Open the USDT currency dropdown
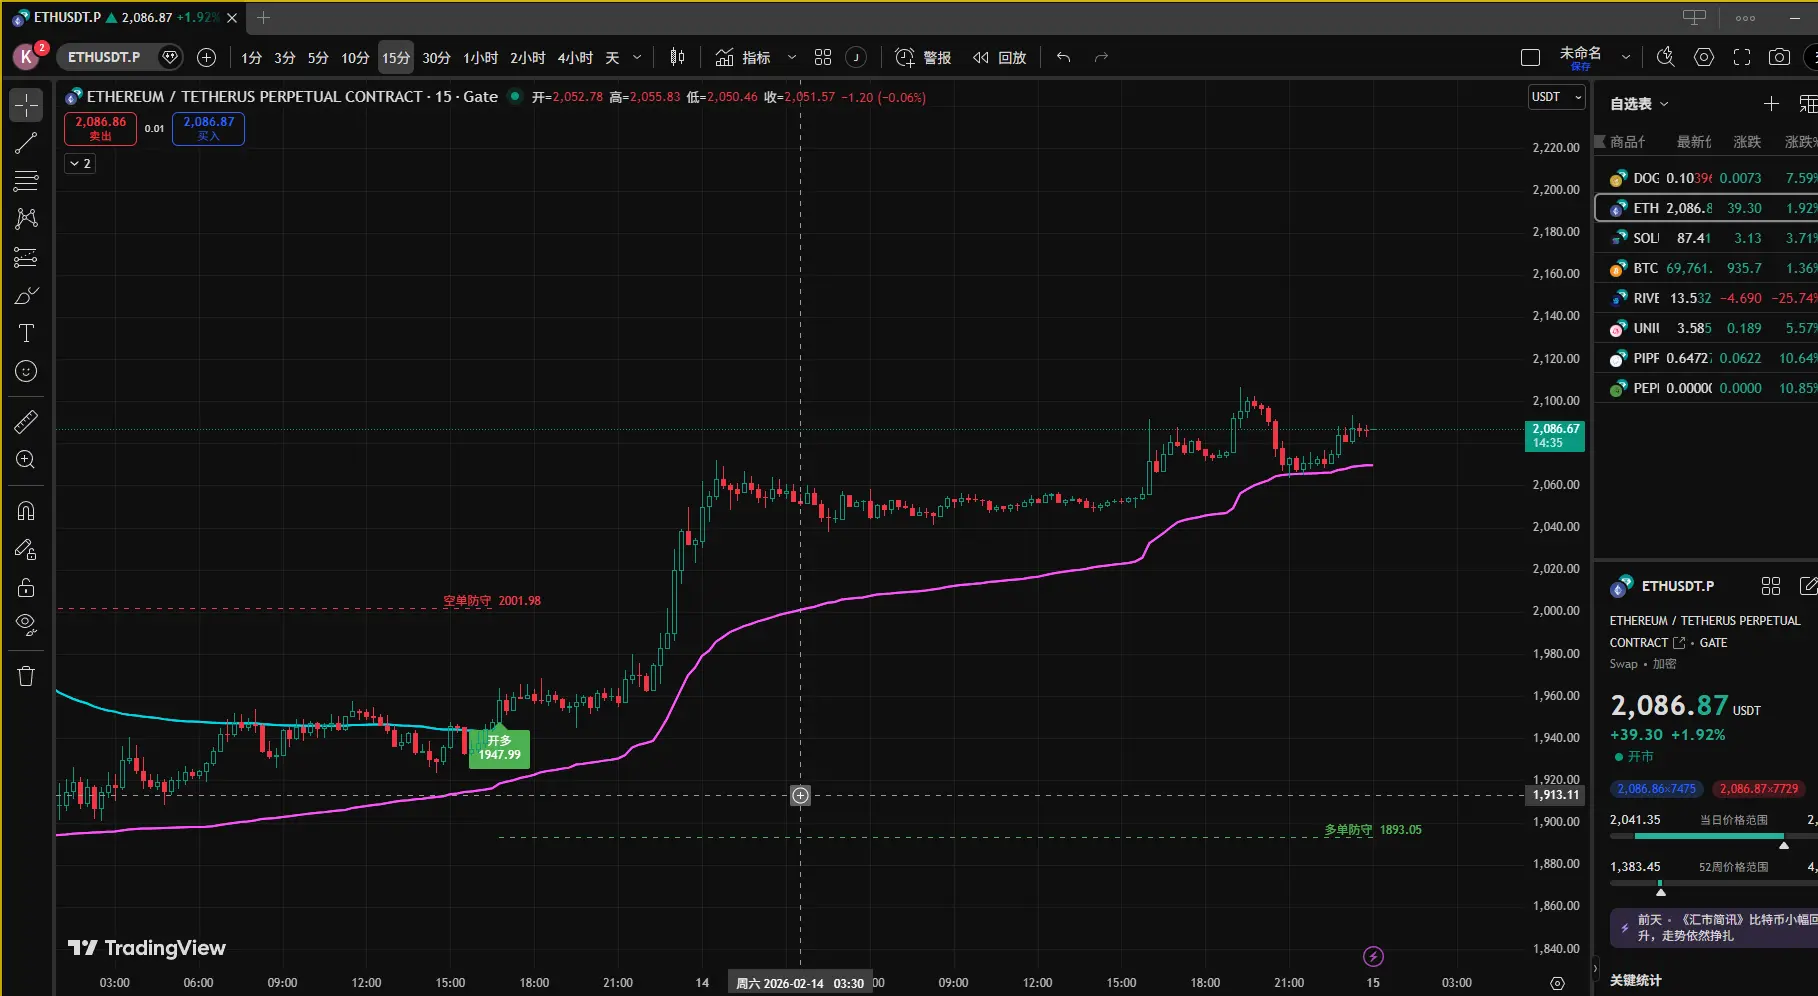This screenshot has width=1818, height=996. [x=1557, y=97]
